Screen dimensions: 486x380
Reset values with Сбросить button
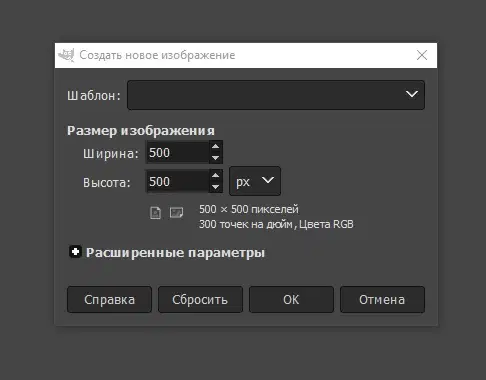200,299
